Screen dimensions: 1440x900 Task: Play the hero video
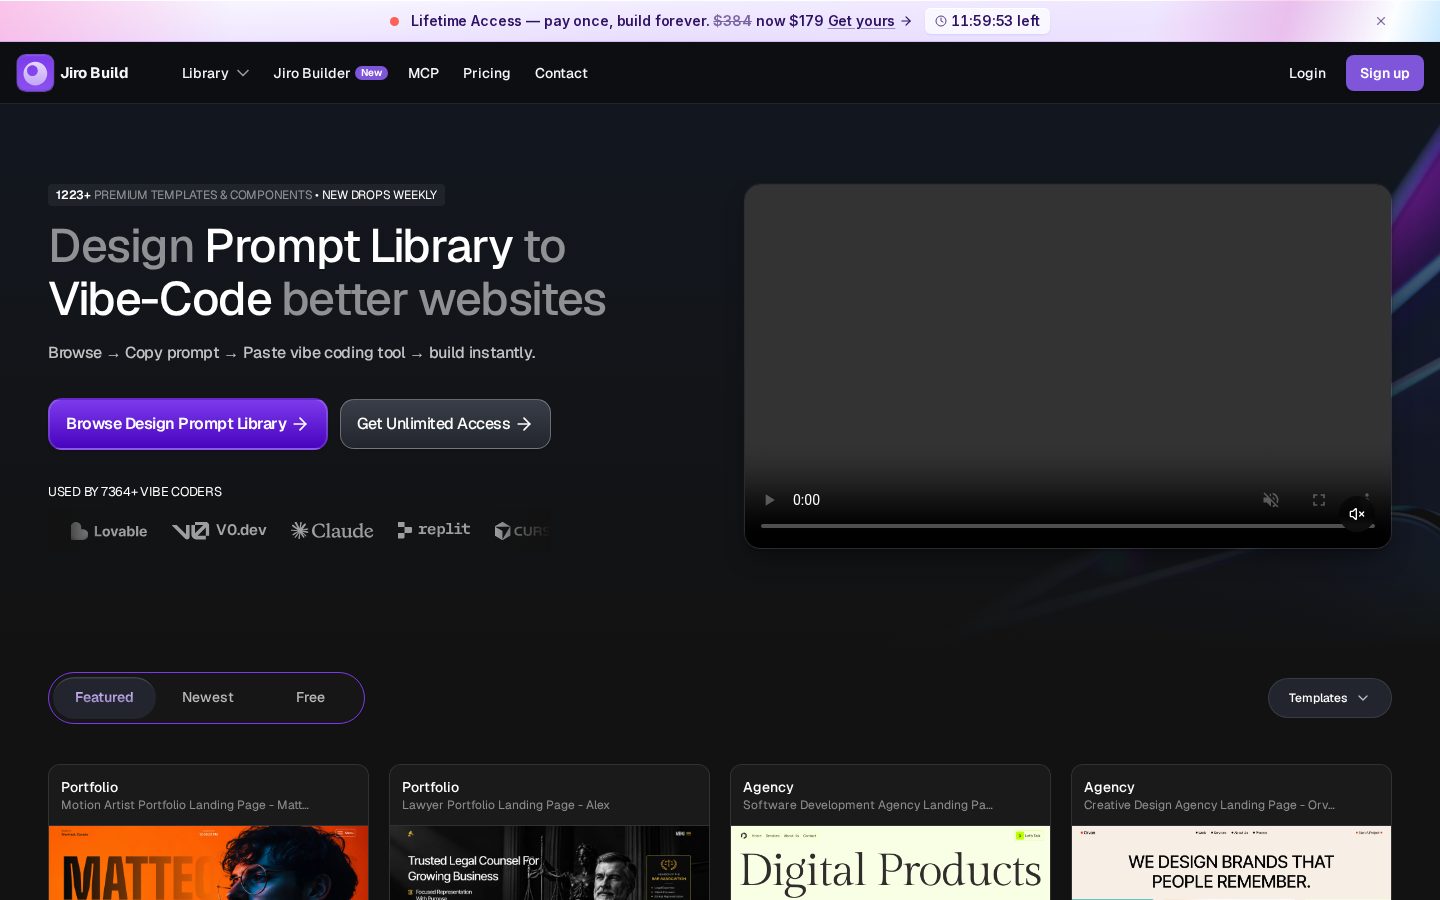[x=769, y=500]
